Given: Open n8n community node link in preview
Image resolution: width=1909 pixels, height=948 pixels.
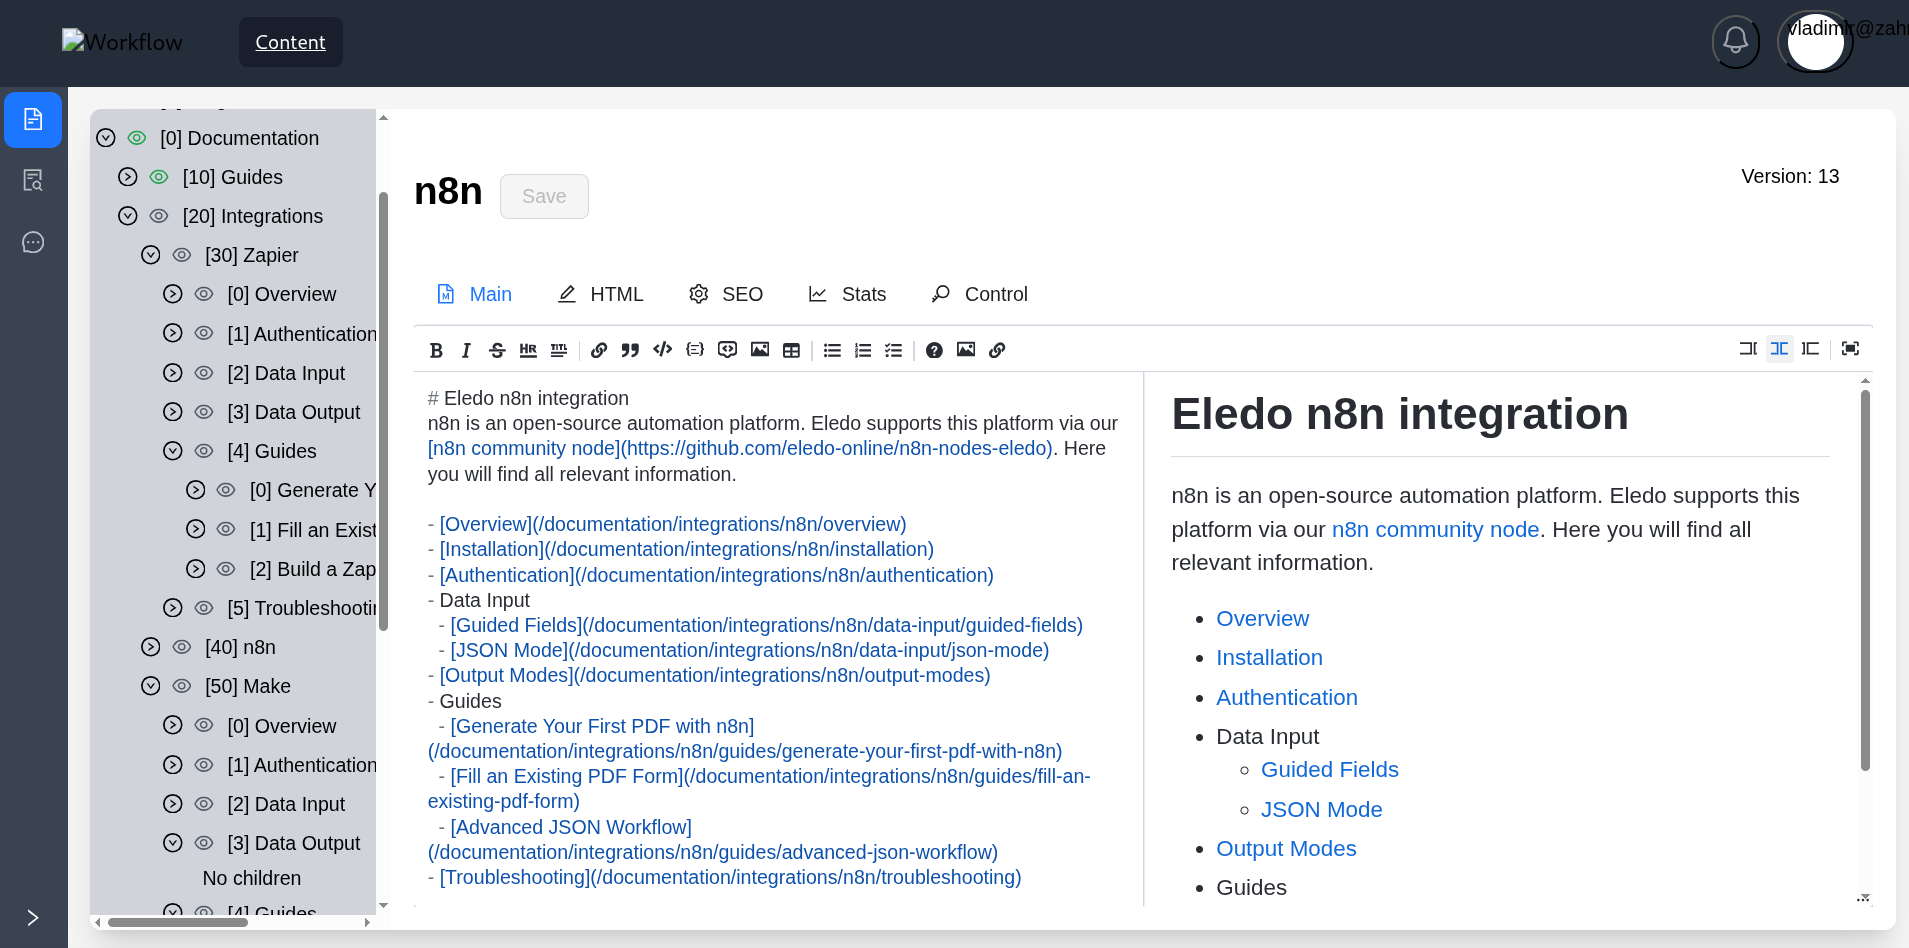Looking at the screenshot, I should click(1435, 529).
